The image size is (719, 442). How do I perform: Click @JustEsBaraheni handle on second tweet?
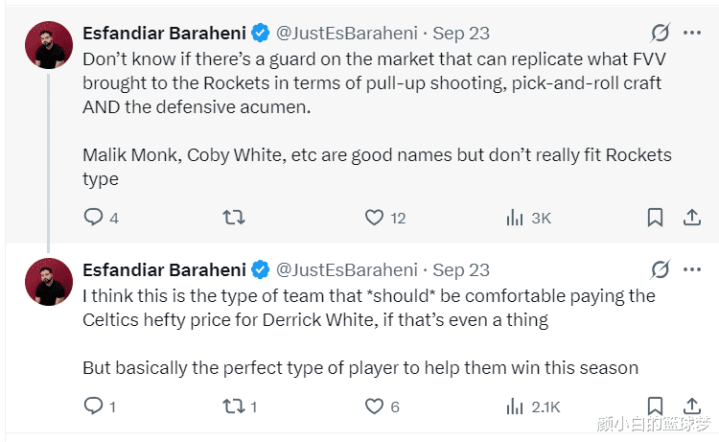coord(347,270)
